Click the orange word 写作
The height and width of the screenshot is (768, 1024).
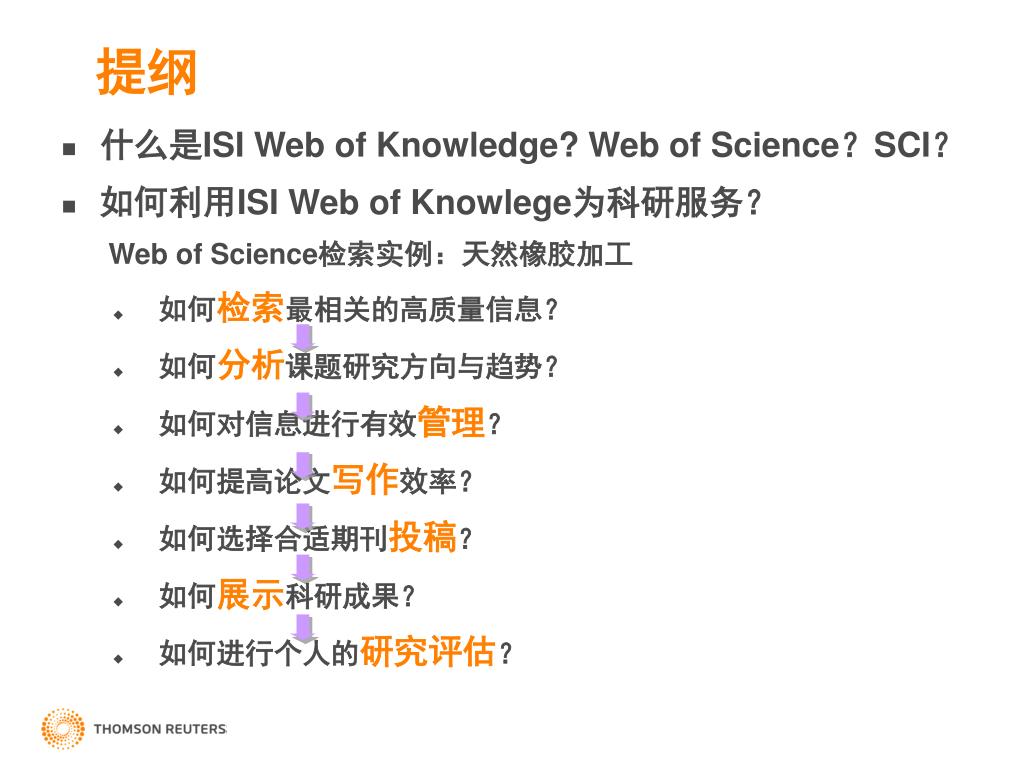365,480
